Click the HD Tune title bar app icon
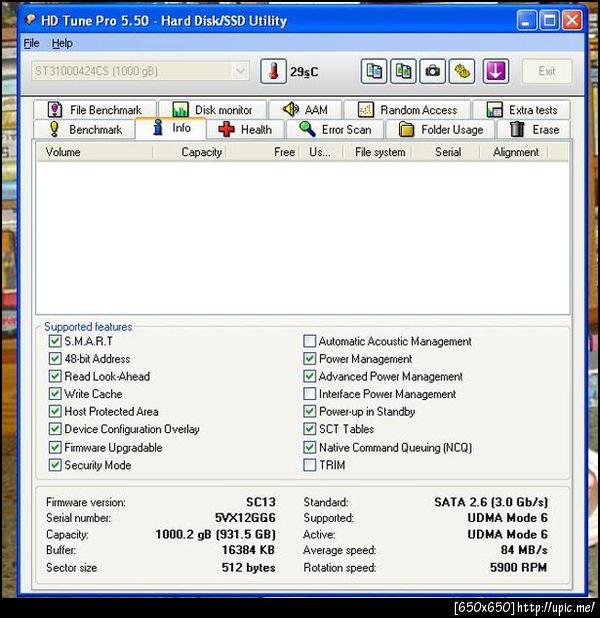Image resolution: width=600 pixels, height=618 pixels. pyautogui.click(x=30, y=19)
